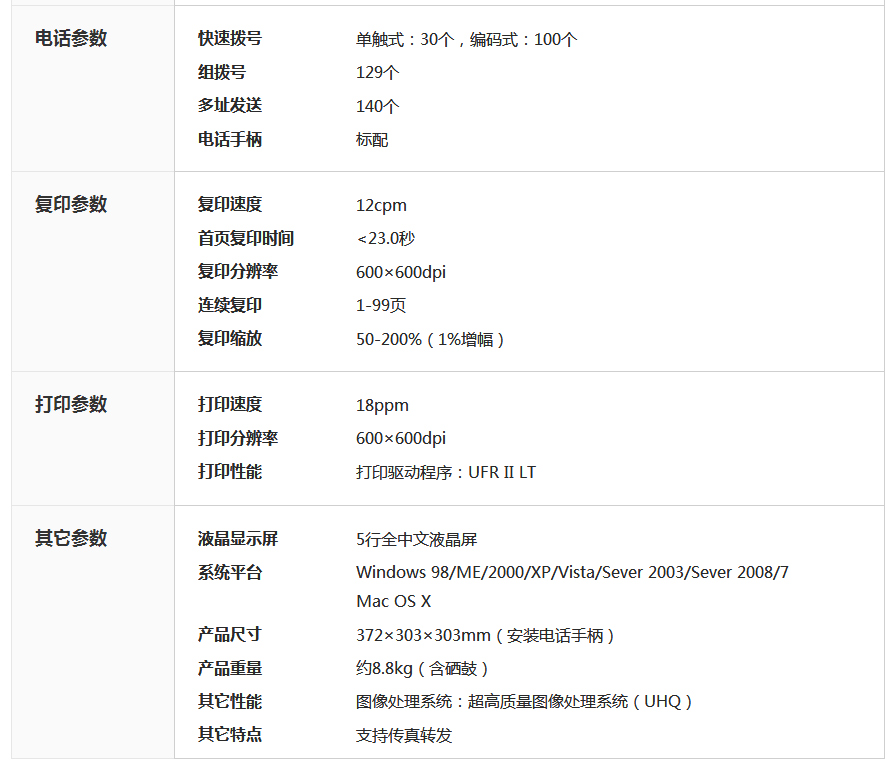Image resolution: width=895 pixels, height=768 pixels.
Task: Click the 复印速度 label
Action: click(230, 205)
